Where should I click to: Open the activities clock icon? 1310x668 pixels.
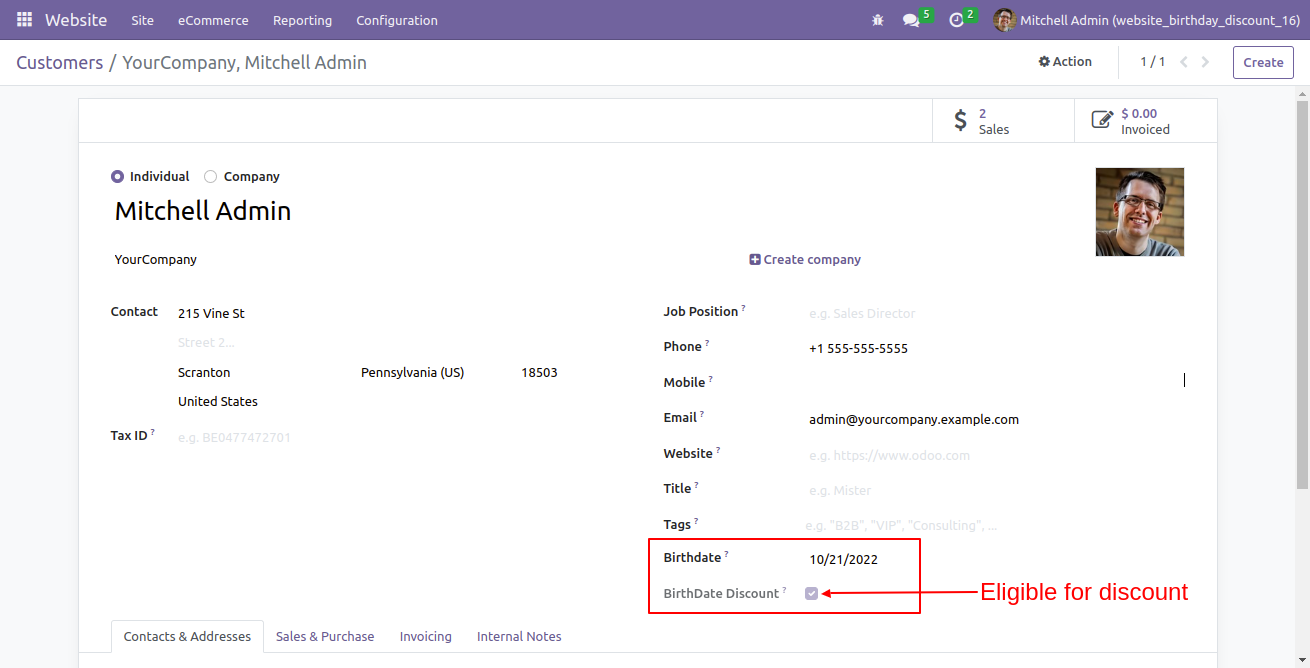coord(956,20)
